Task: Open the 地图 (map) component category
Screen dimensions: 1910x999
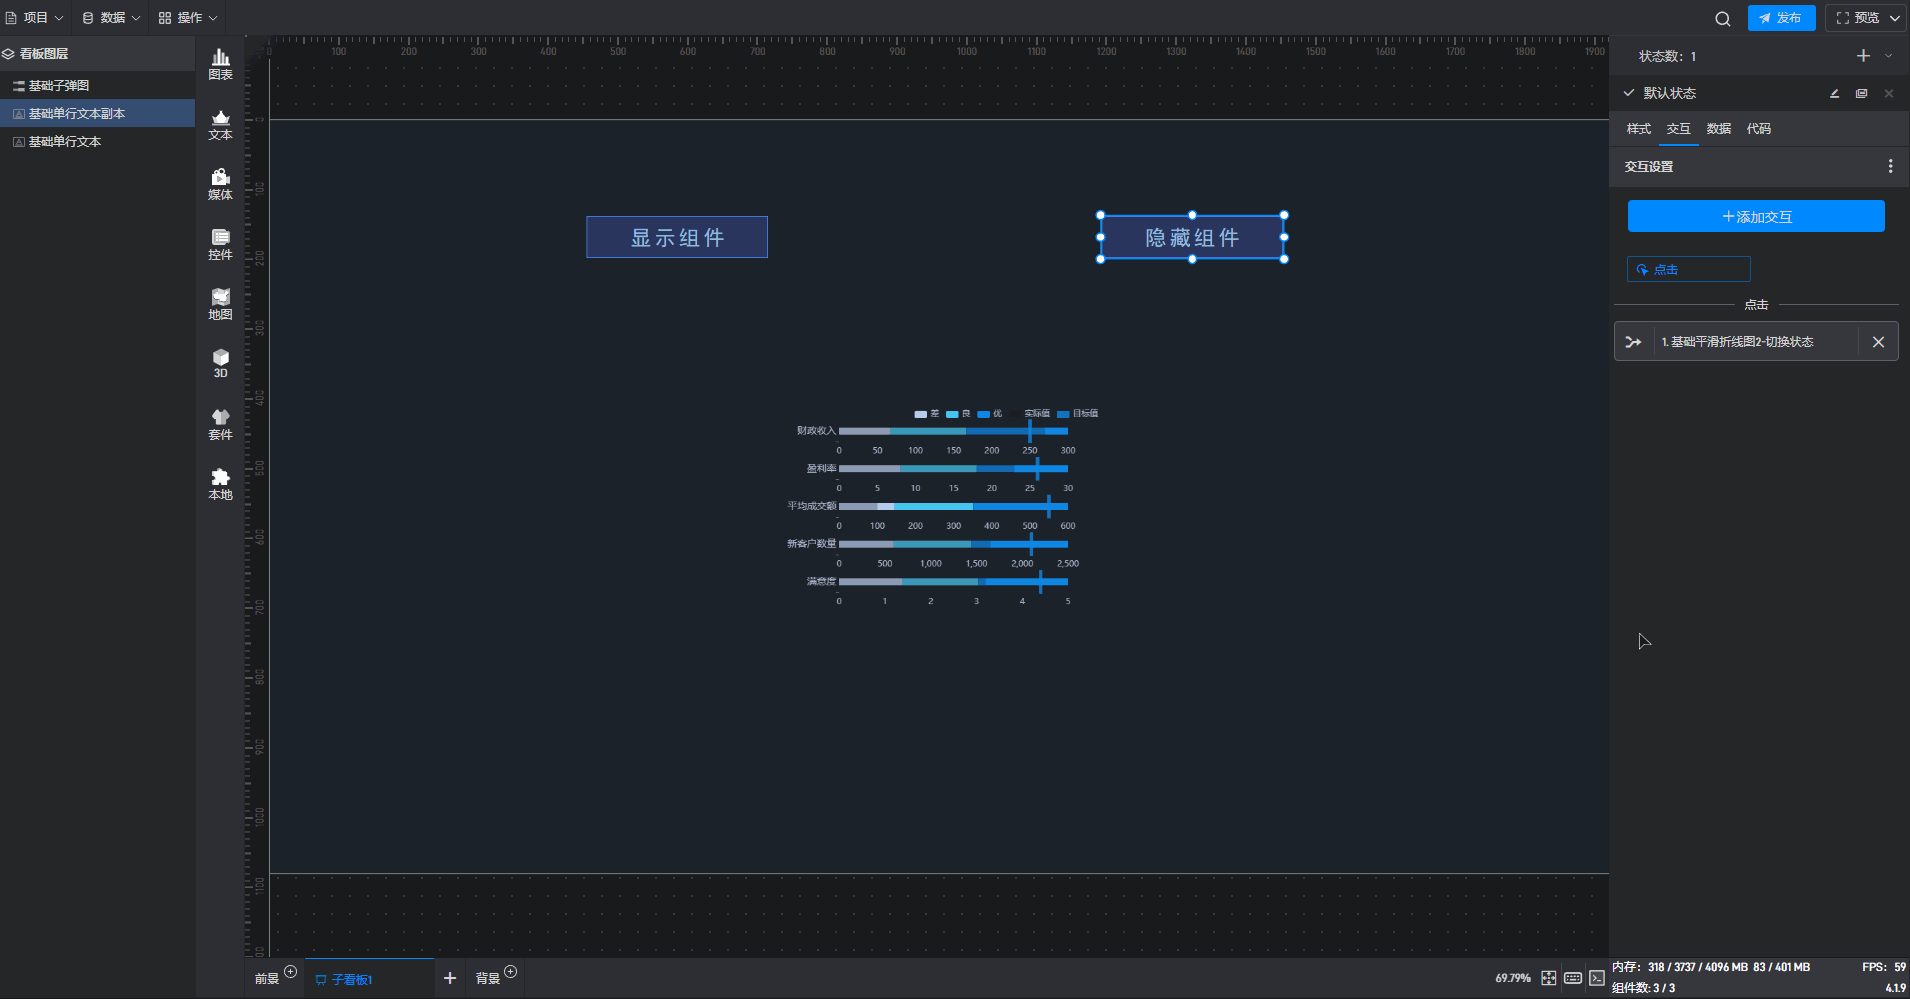Action: click(x=220, y=305)
